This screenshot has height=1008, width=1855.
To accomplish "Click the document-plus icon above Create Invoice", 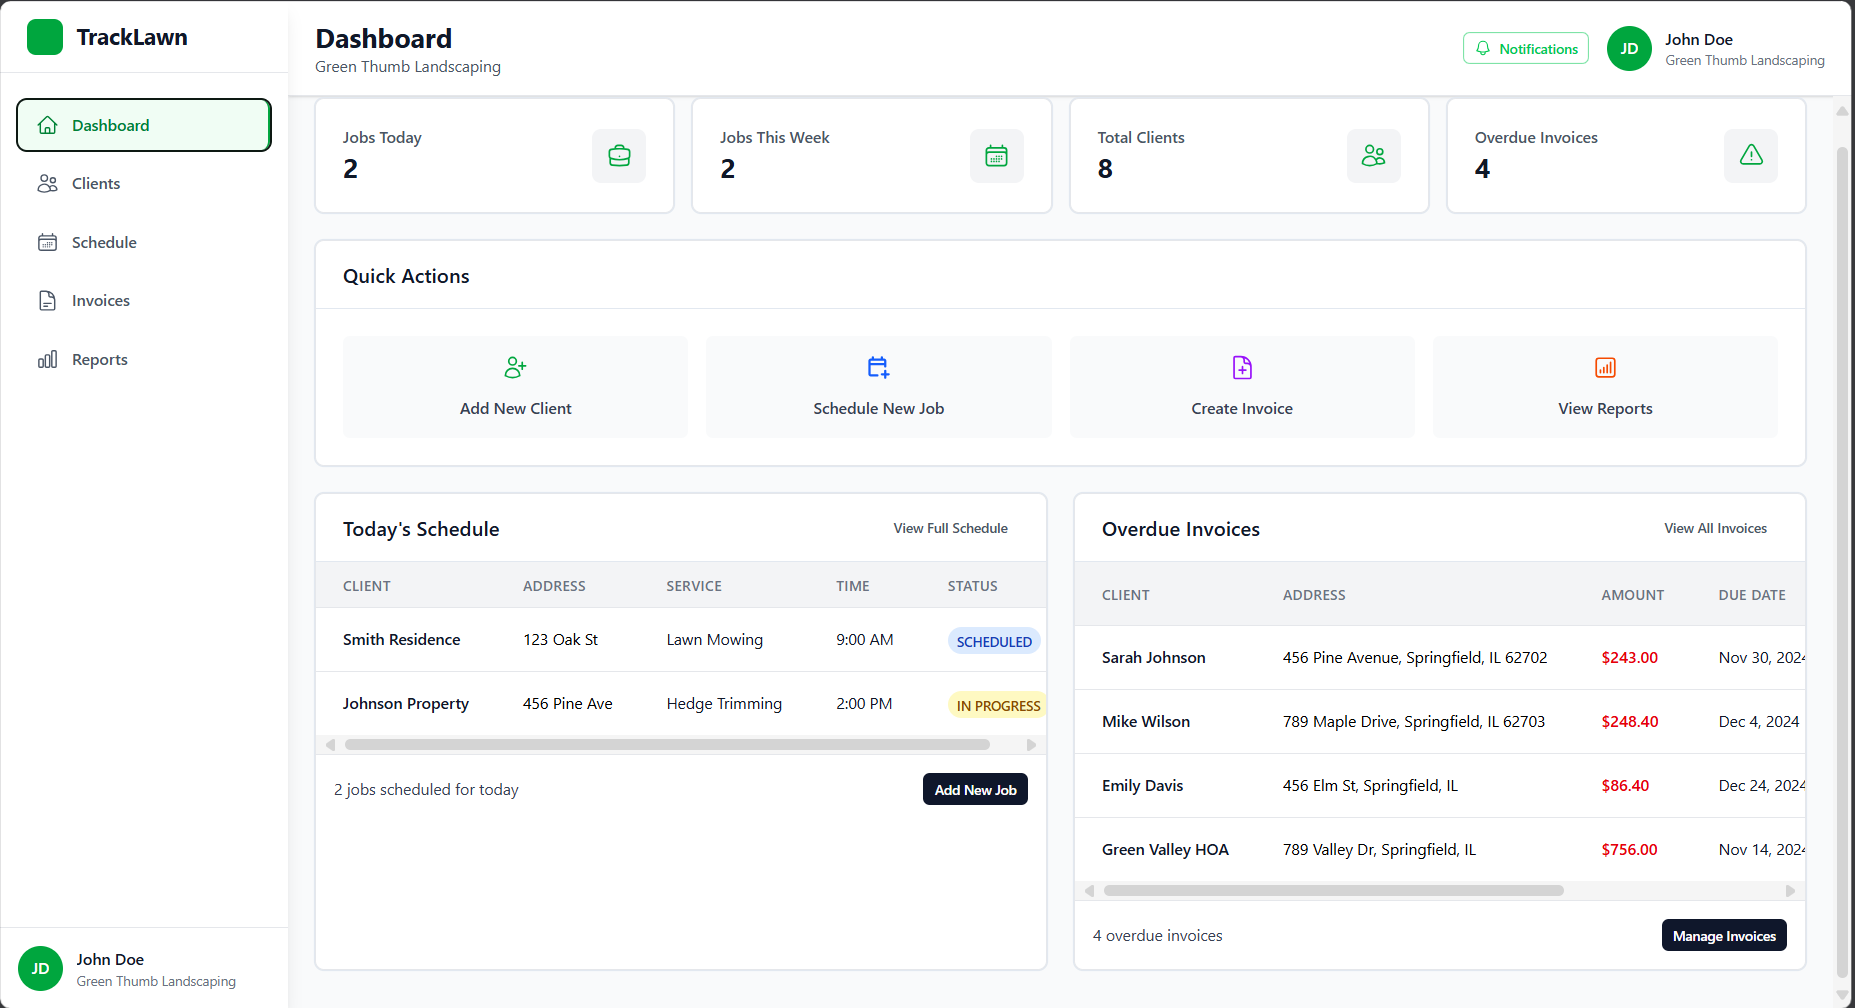I will pyautogui.click(x=1242, y=368).
